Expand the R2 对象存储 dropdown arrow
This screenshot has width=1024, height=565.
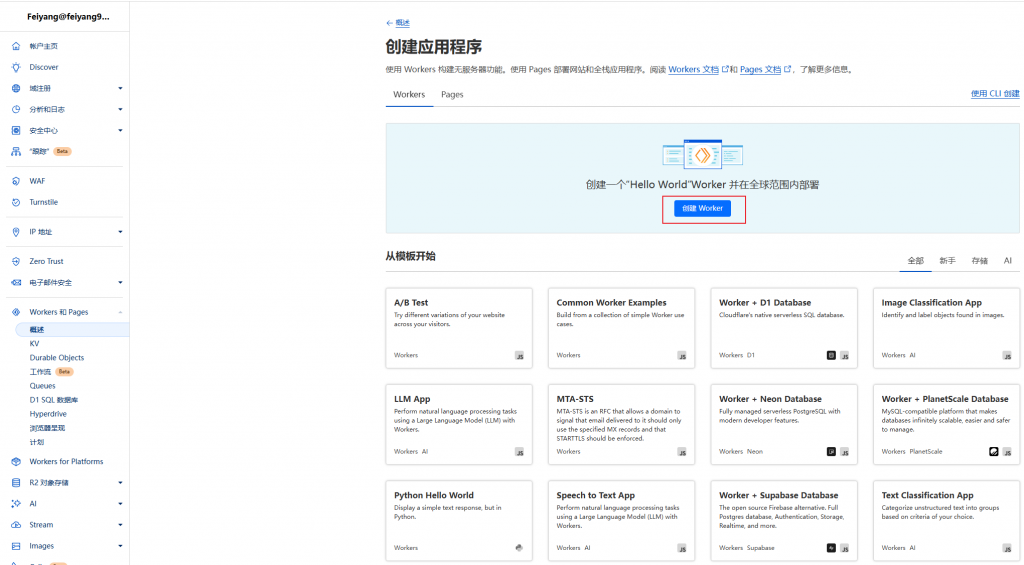coord(120,483)
